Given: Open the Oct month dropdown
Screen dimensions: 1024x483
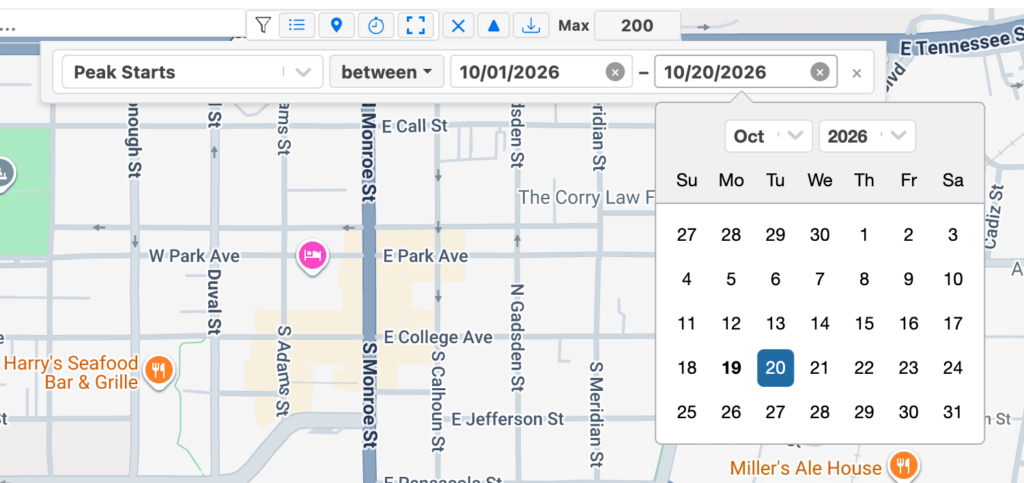Looking at the screenshot, I should [768, 136].
